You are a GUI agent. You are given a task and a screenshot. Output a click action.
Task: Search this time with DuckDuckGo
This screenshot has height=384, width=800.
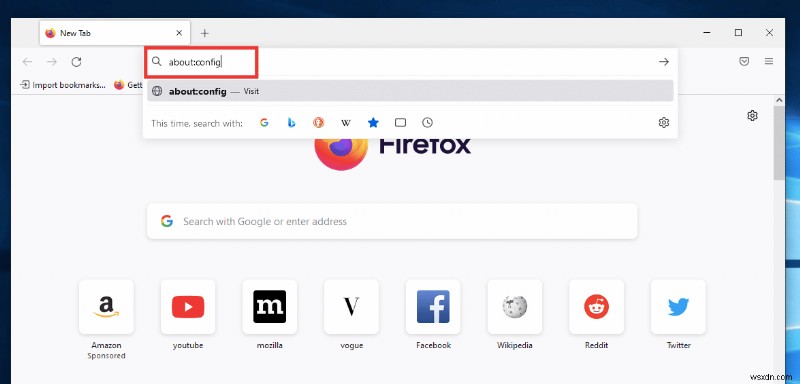pos(318,122)
